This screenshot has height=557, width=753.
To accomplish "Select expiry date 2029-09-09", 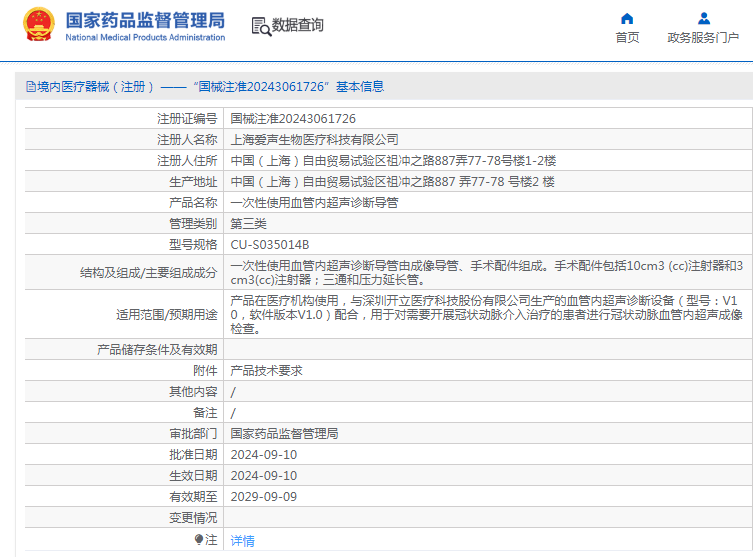I will coord(264,497).
